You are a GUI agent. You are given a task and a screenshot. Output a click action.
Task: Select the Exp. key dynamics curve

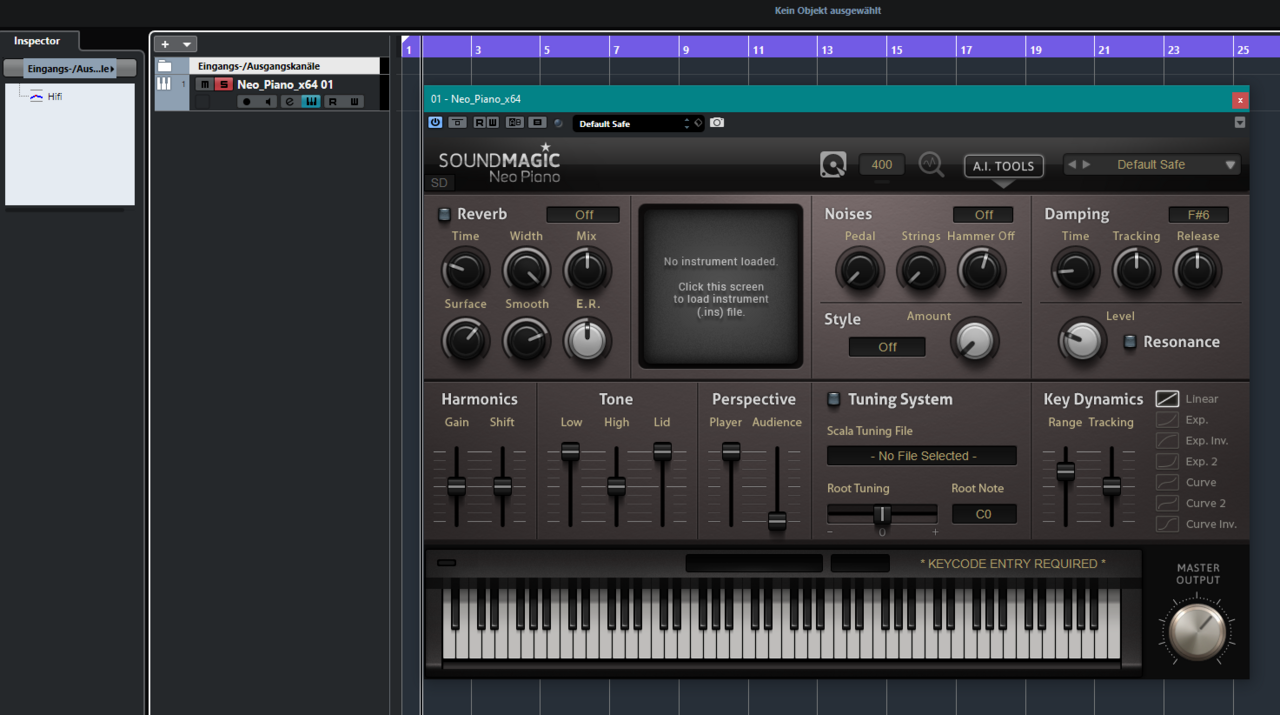point(1167,420)
